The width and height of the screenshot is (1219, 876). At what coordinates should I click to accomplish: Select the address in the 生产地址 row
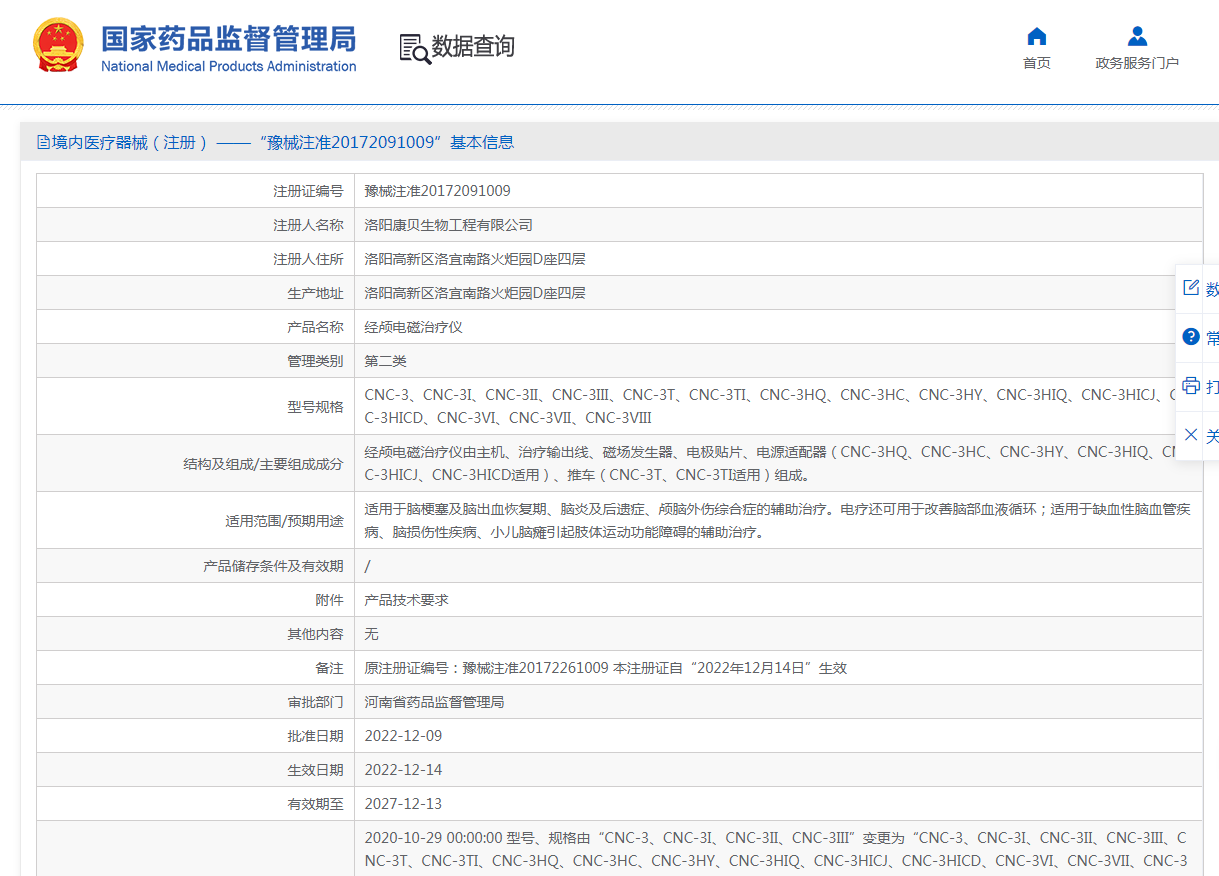(474, 293)
